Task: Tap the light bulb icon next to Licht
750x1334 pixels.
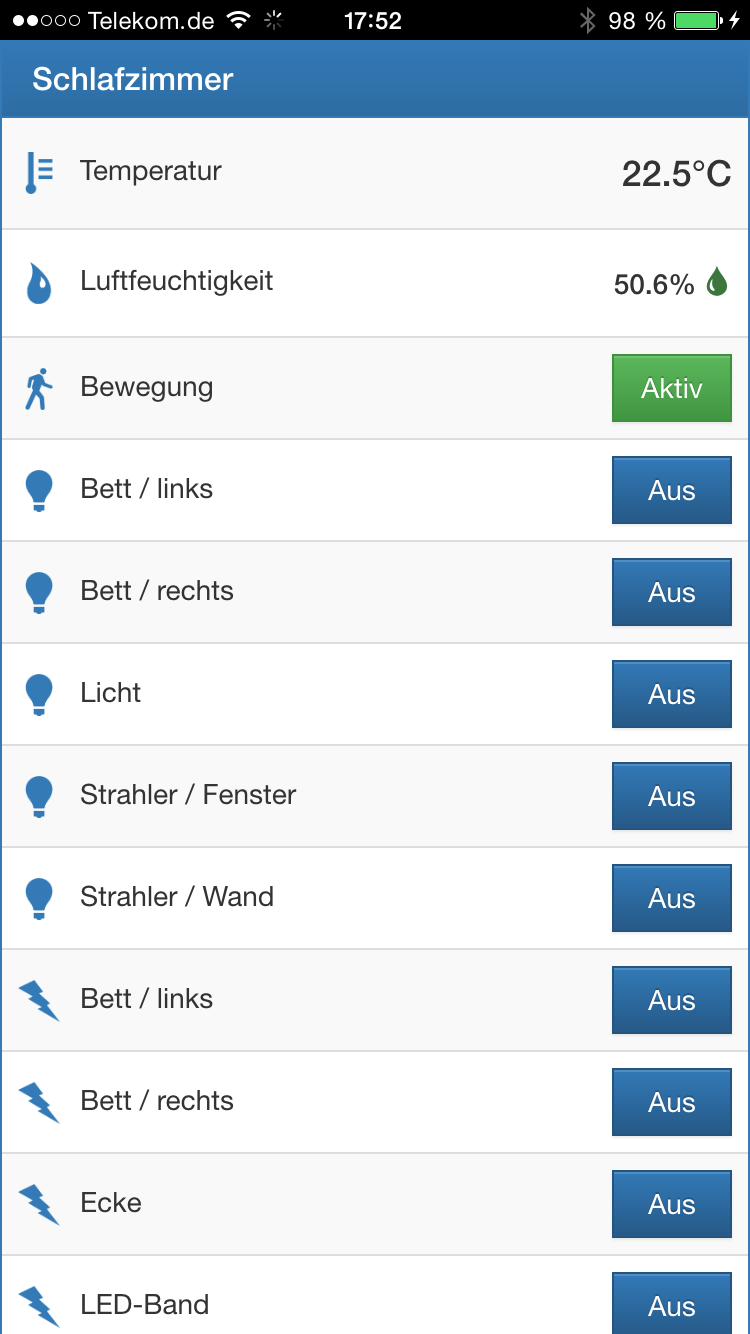Action: pos(38,694)
